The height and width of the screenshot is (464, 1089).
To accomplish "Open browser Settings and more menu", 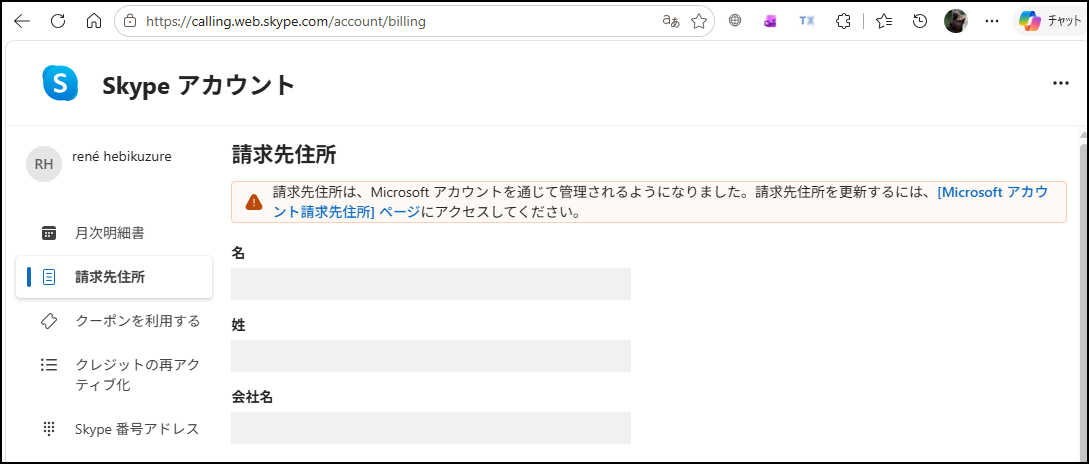I will 992,22.
